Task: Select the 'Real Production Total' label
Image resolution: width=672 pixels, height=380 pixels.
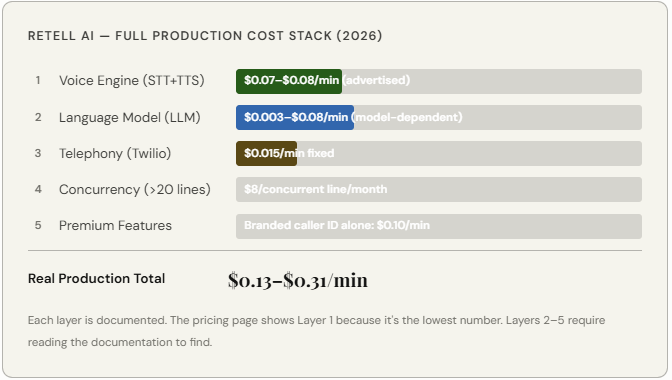Action: 96,278
